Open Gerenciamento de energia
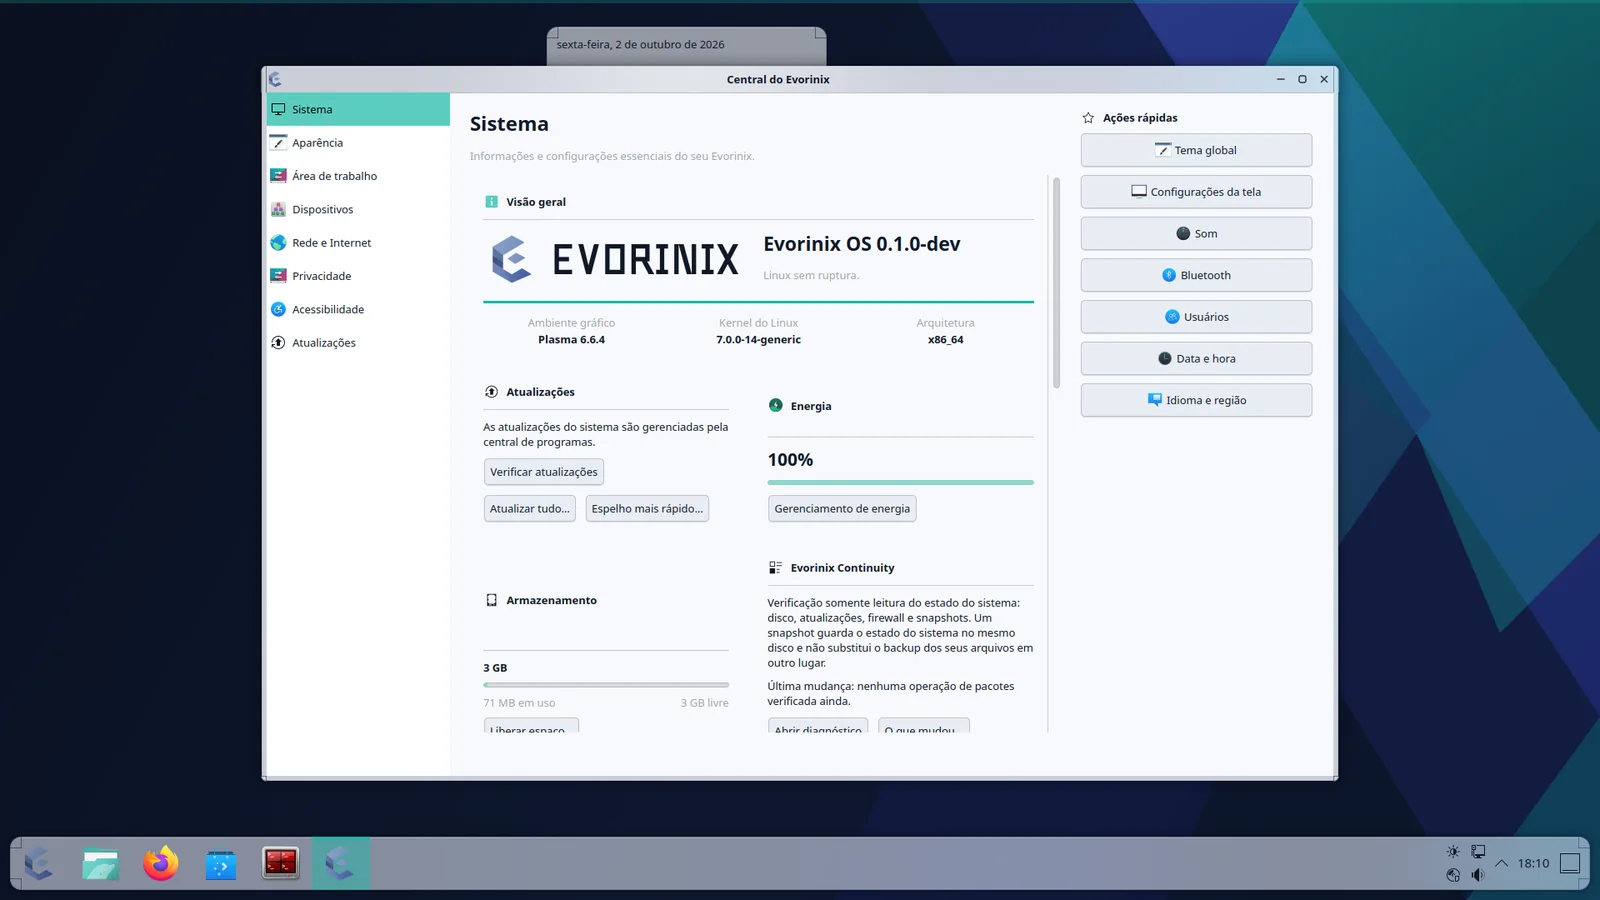1600x900 pixels. click(x=842, y=508)
